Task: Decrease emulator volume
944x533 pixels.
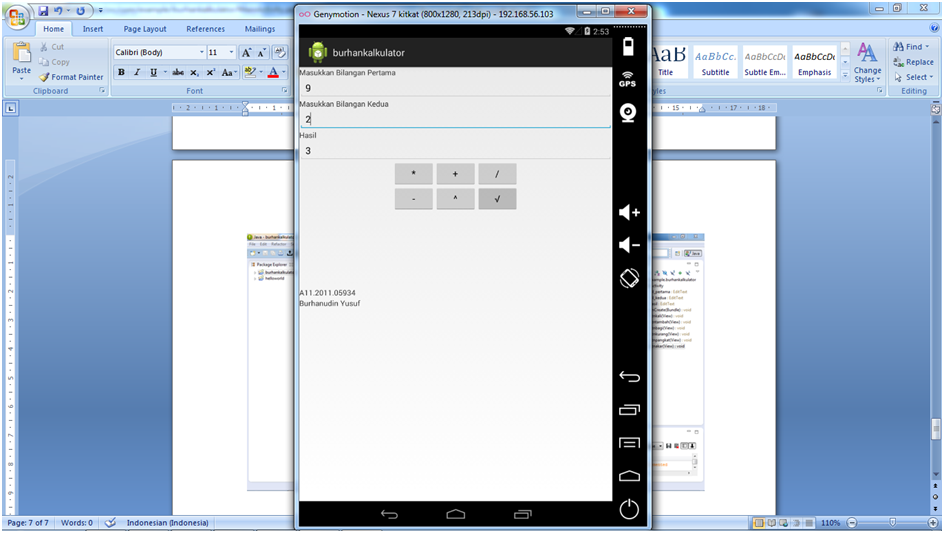Action: pos(629,245)
